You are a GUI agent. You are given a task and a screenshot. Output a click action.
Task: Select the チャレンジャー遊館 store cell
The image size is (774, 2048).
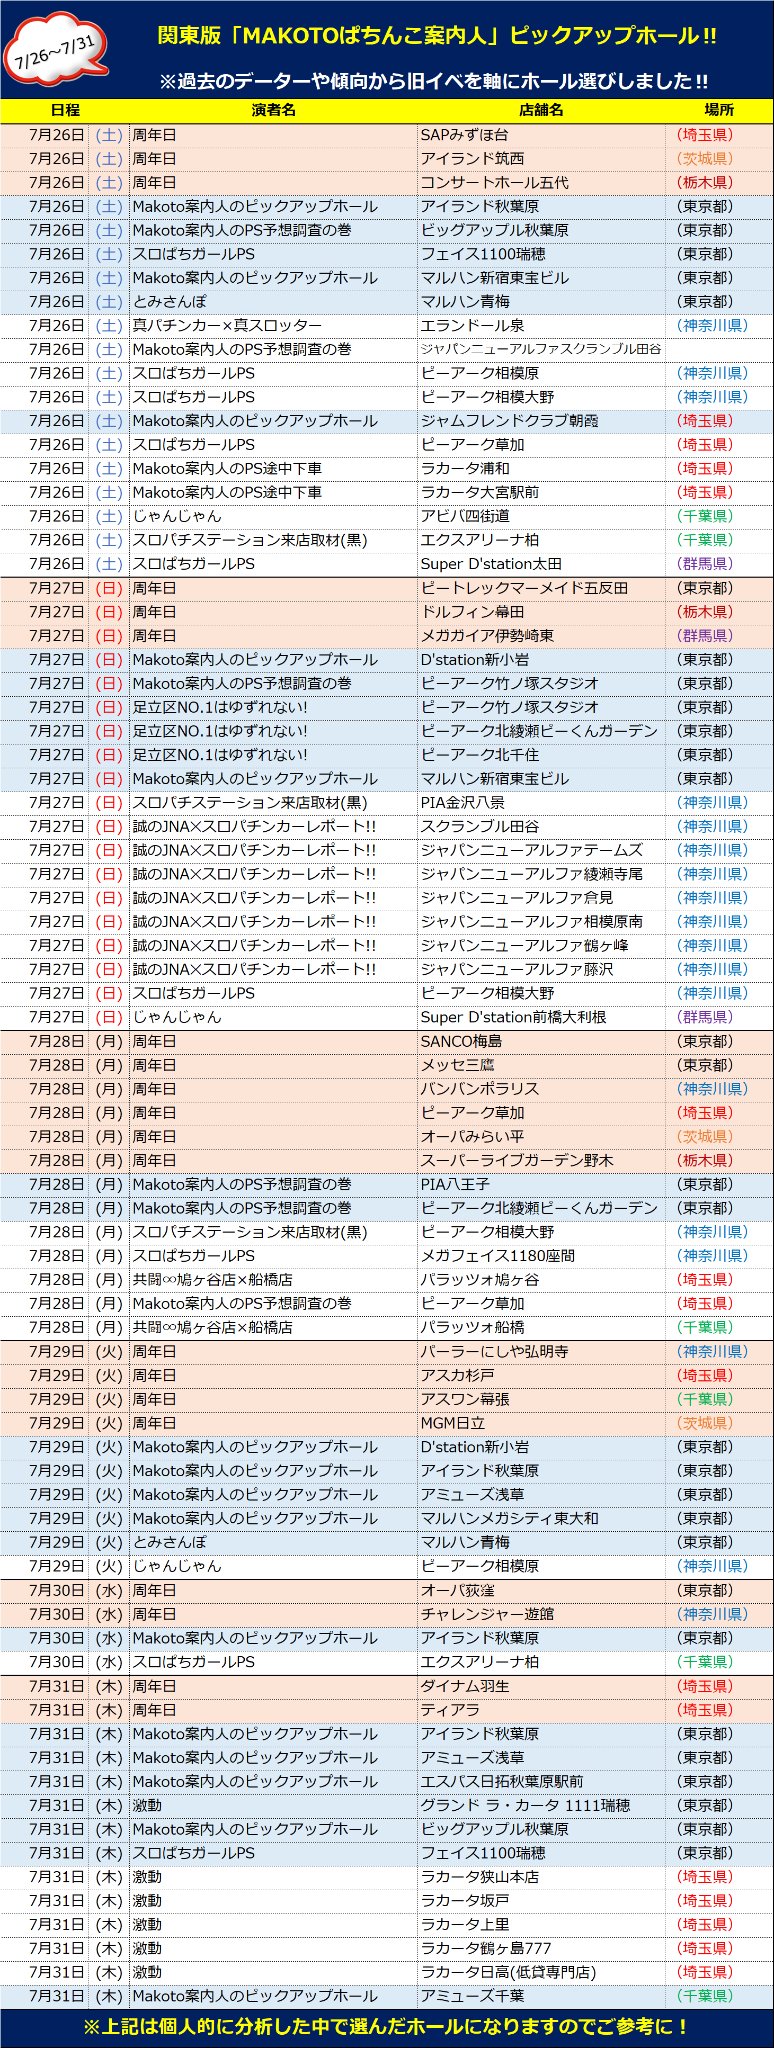point(541,1614)
